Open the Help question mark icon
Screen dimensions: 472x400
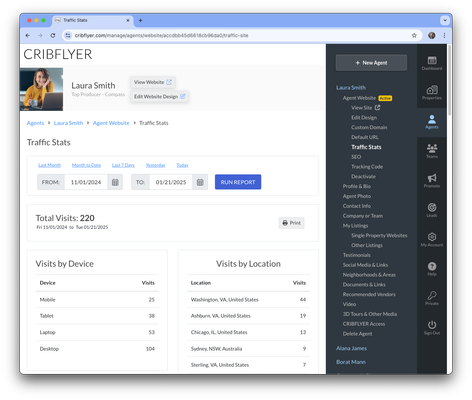(432, 268)
